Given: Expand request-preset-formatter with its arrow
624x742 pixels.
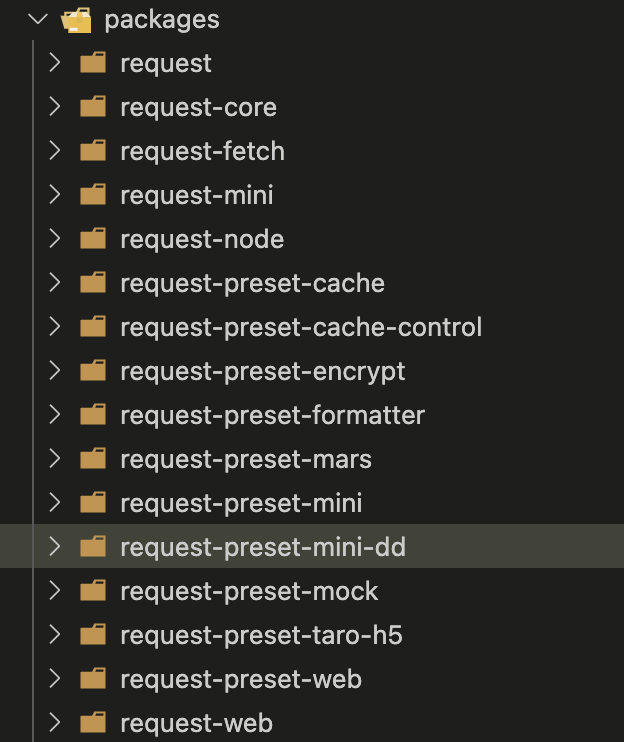Looking at the screenshot, I should point(54,415).
